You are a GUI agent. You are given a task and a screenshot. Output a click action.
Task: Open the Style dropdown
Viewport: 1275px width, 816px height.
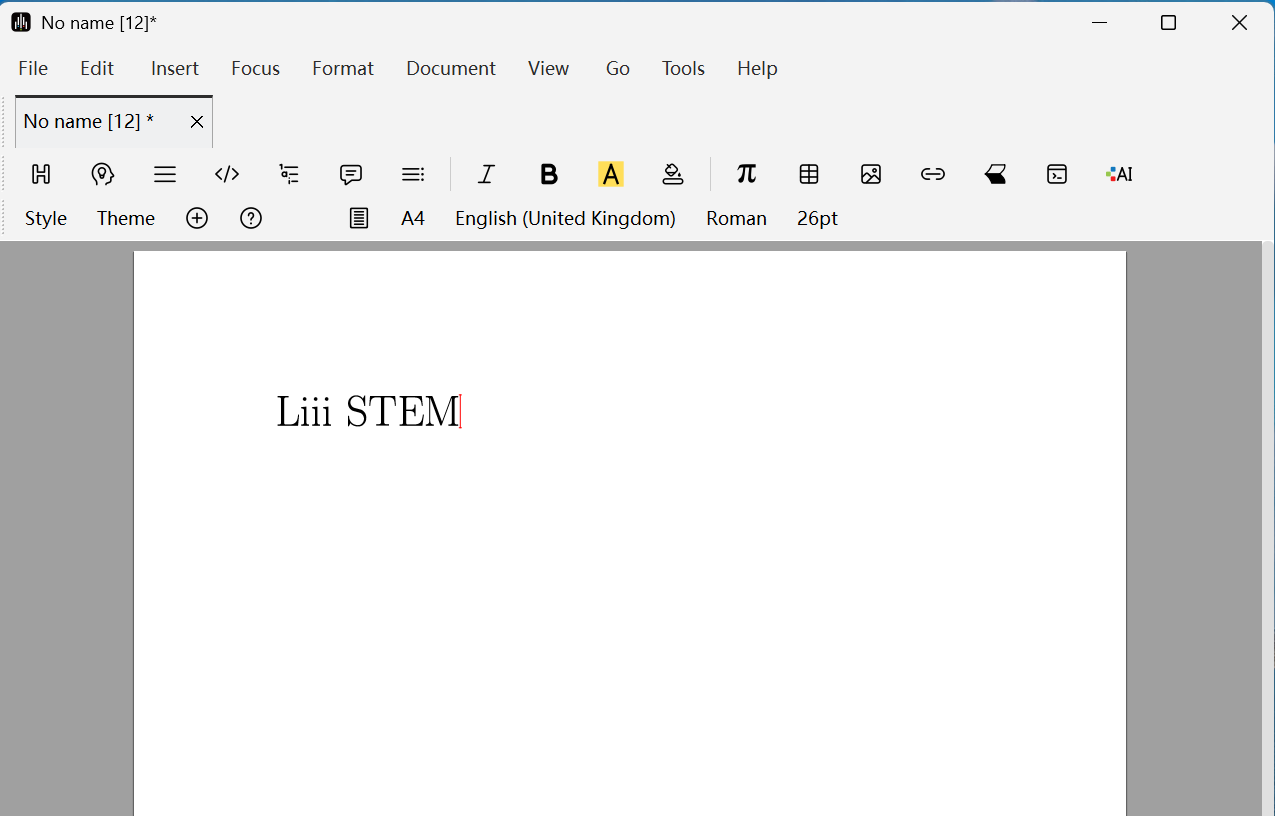(46, 218)
